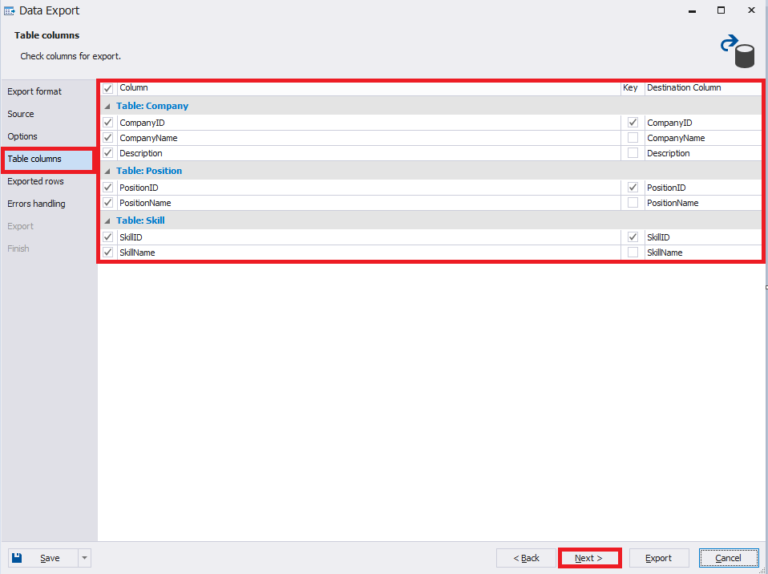Select the CompanyID source column name
Screen dimensions: 768x574
pyautogui.click(x=142, y=122)
